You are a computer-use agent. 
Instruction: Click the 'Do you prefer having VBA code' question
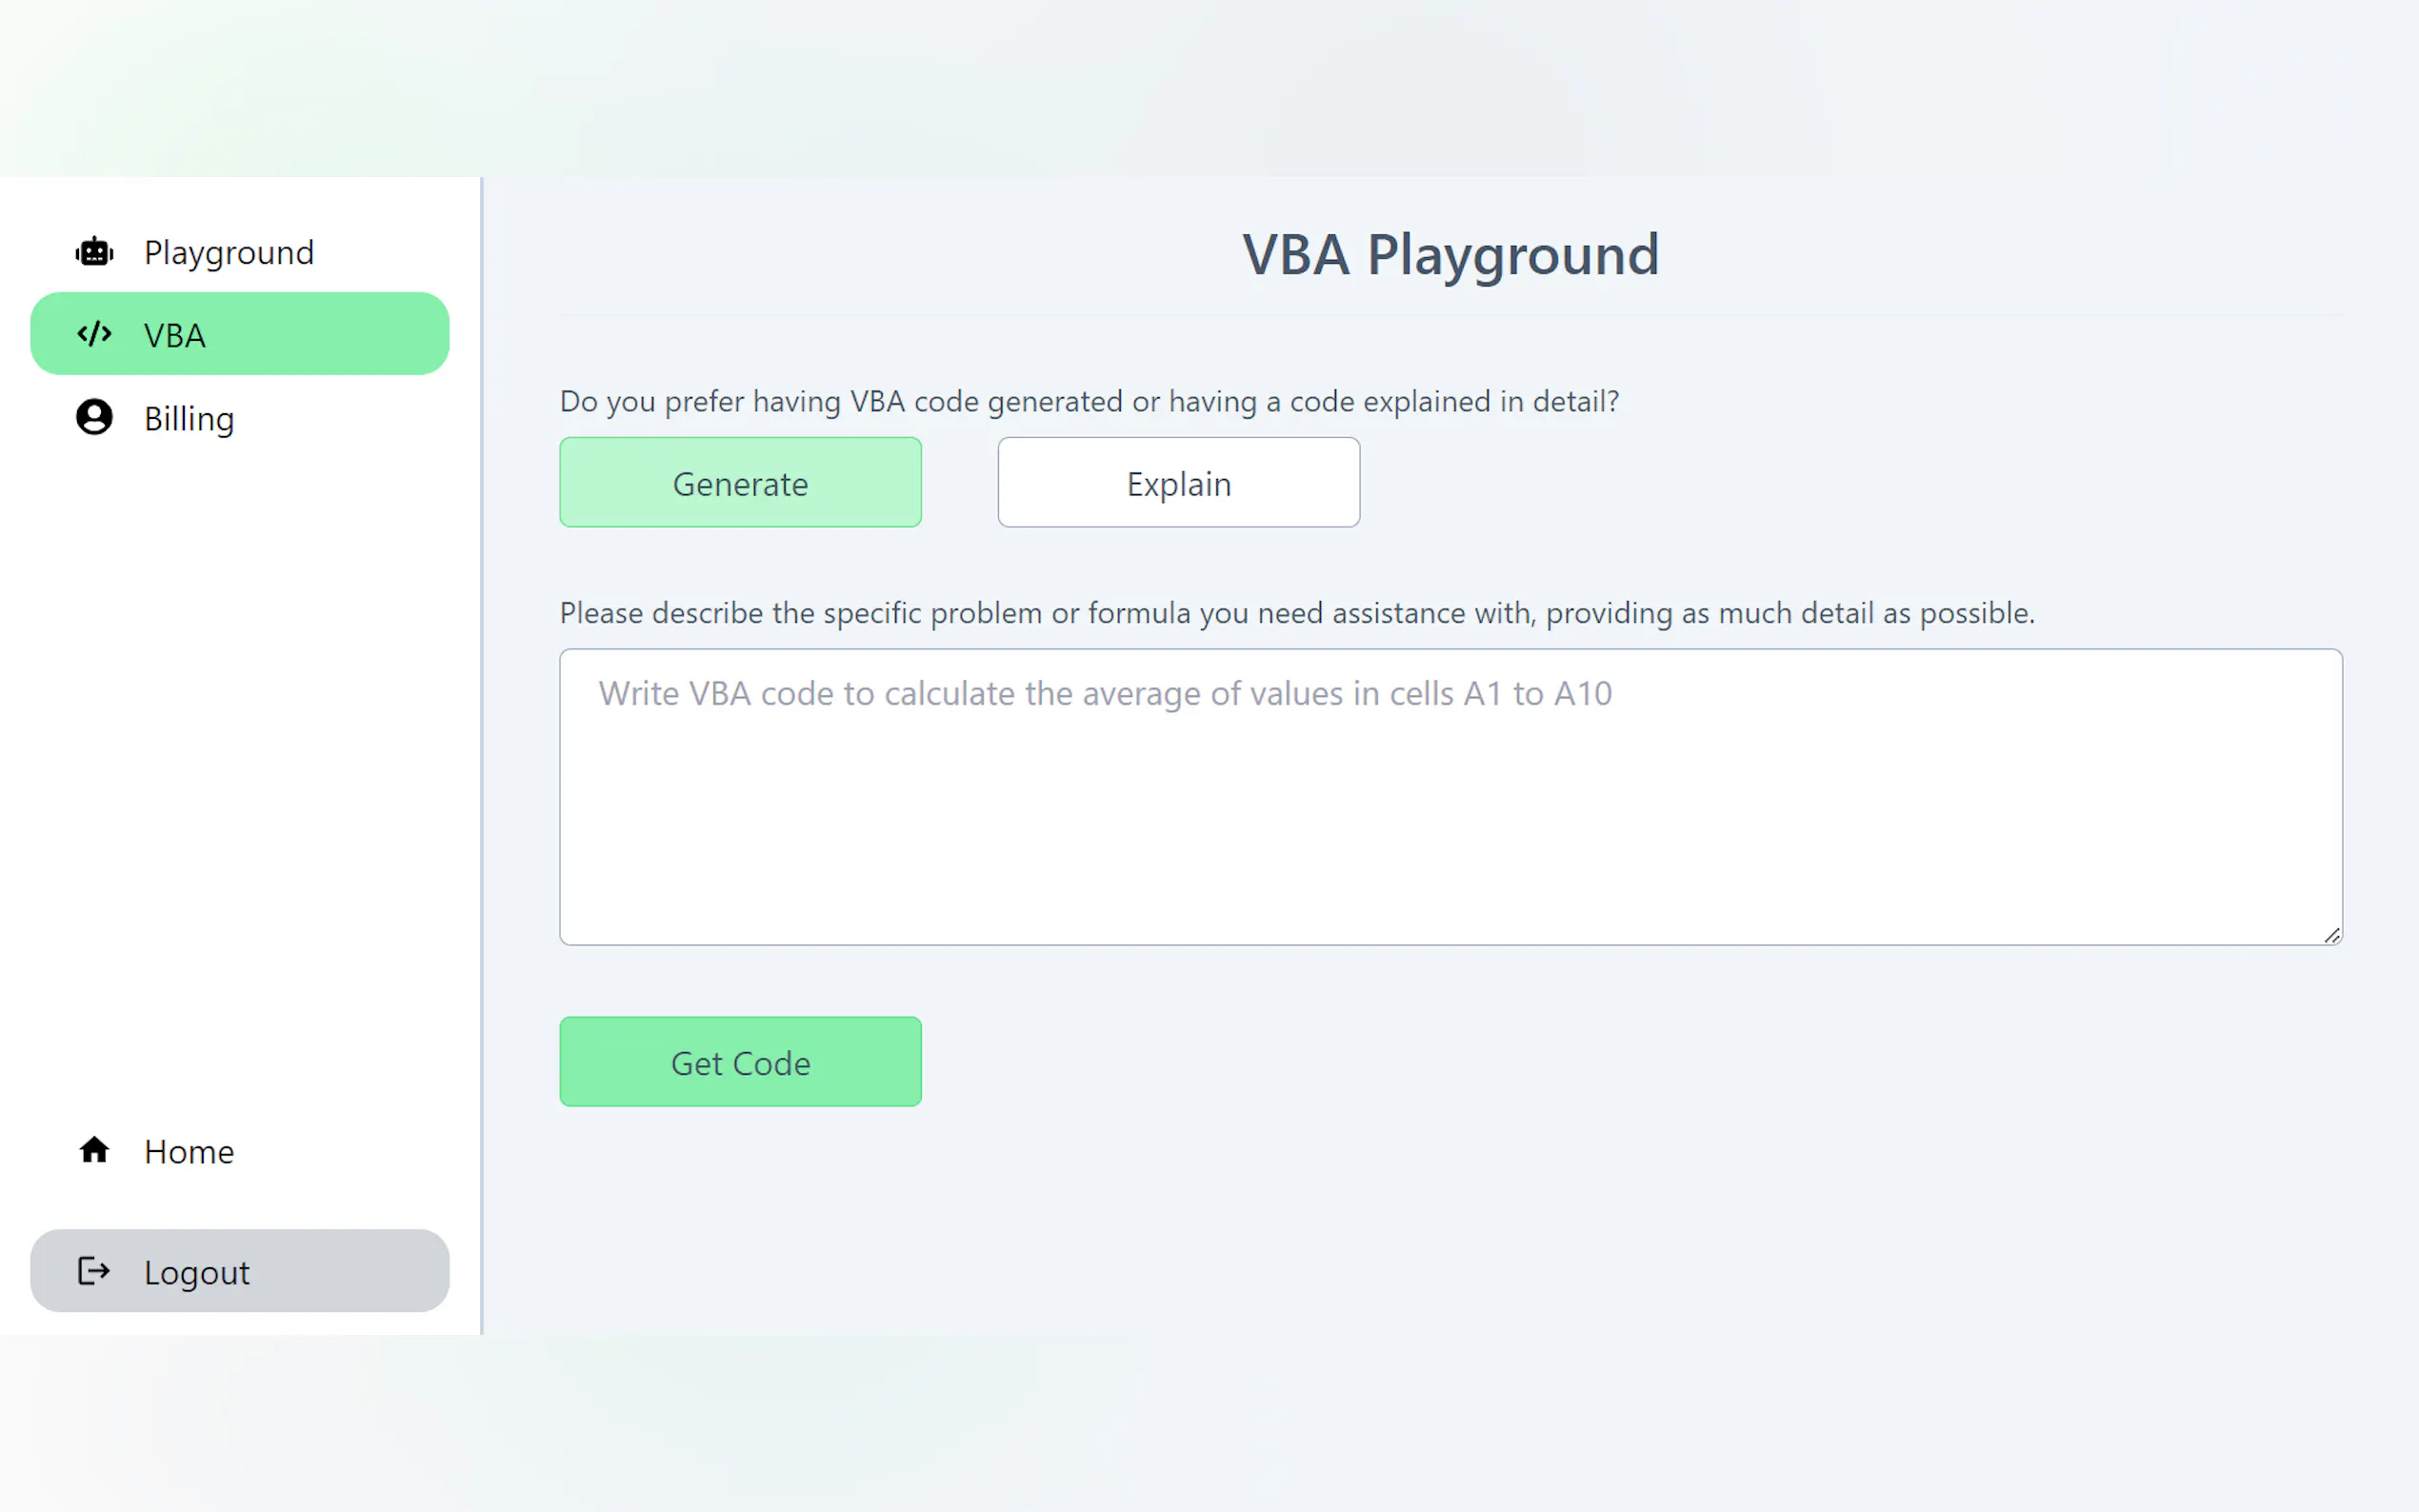tap(1089, 402)
